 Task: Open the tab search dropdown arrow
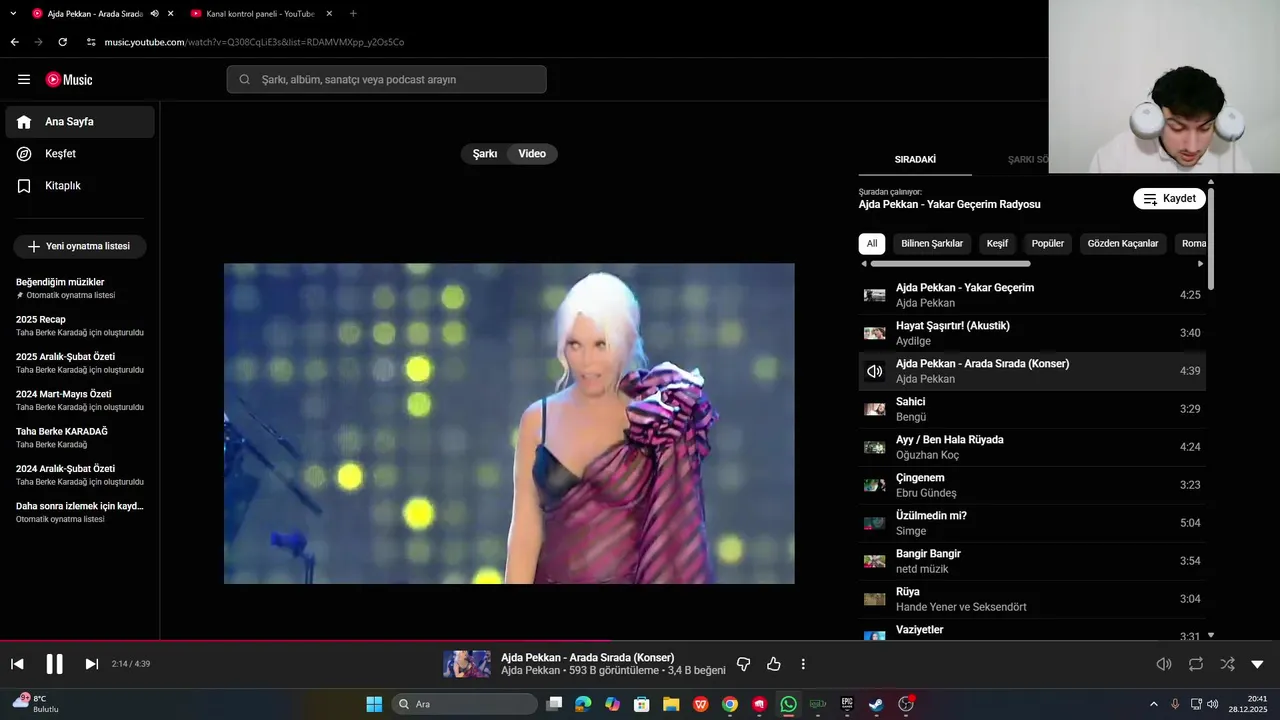pos(13,14)
